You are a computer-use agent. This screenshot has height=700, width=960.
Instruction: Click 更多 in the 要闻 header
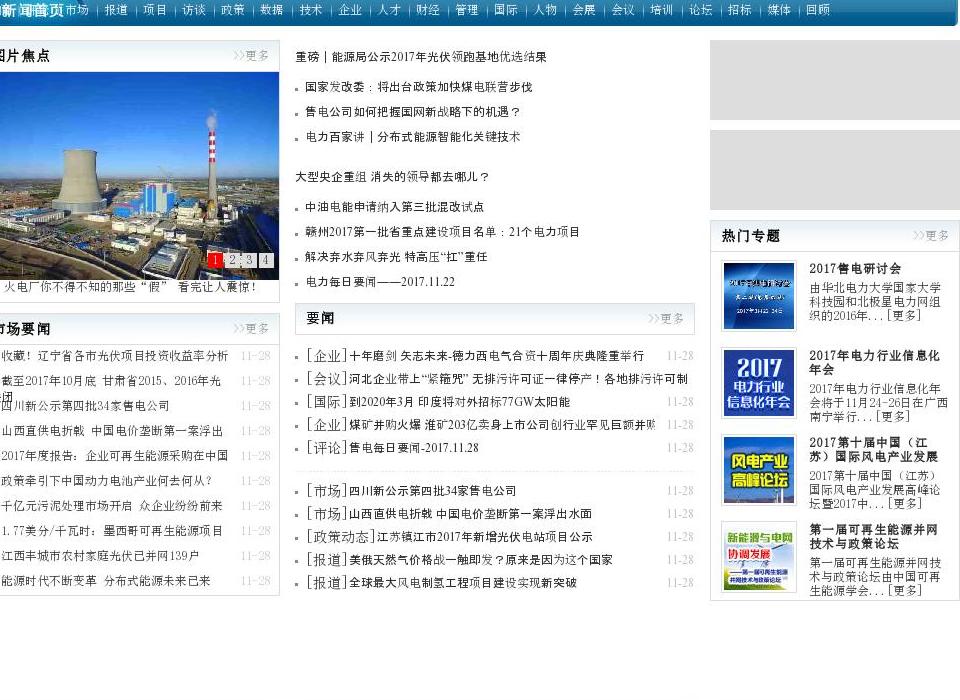[666, 318]
